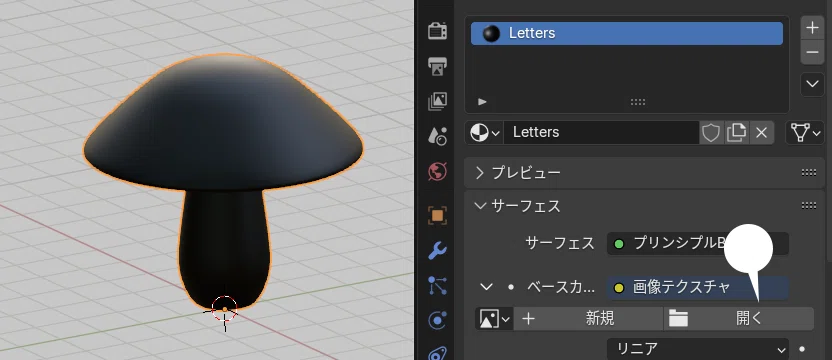Collapse the ベースカラー texture settings
832x360 pixels.
tap(486, 287)
